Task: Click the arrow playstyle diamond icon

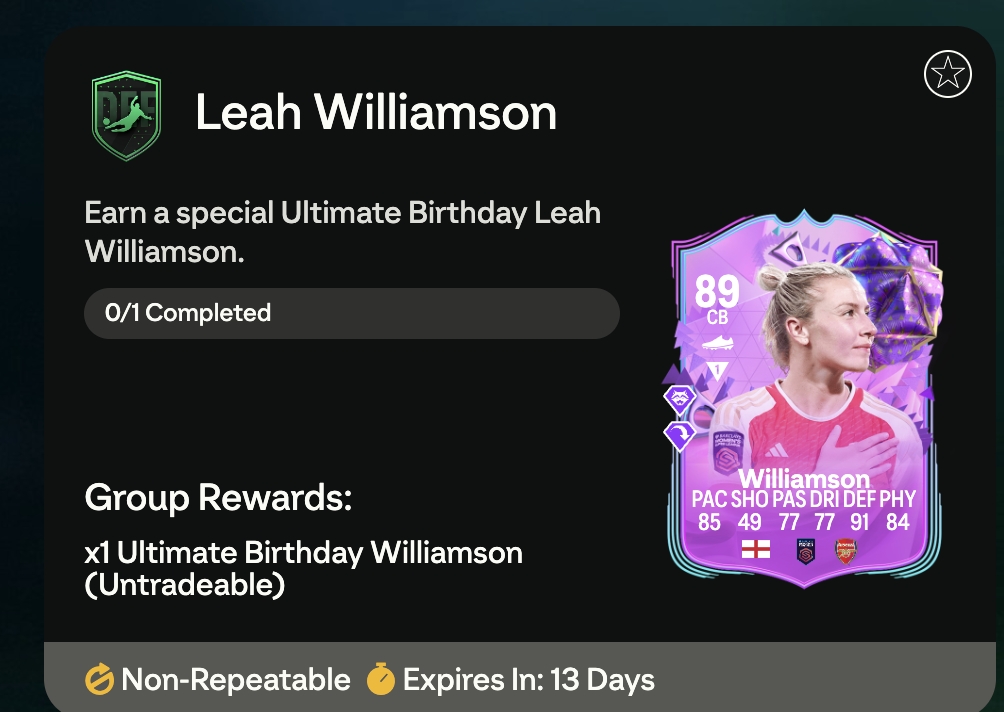Action: point(679,435)
